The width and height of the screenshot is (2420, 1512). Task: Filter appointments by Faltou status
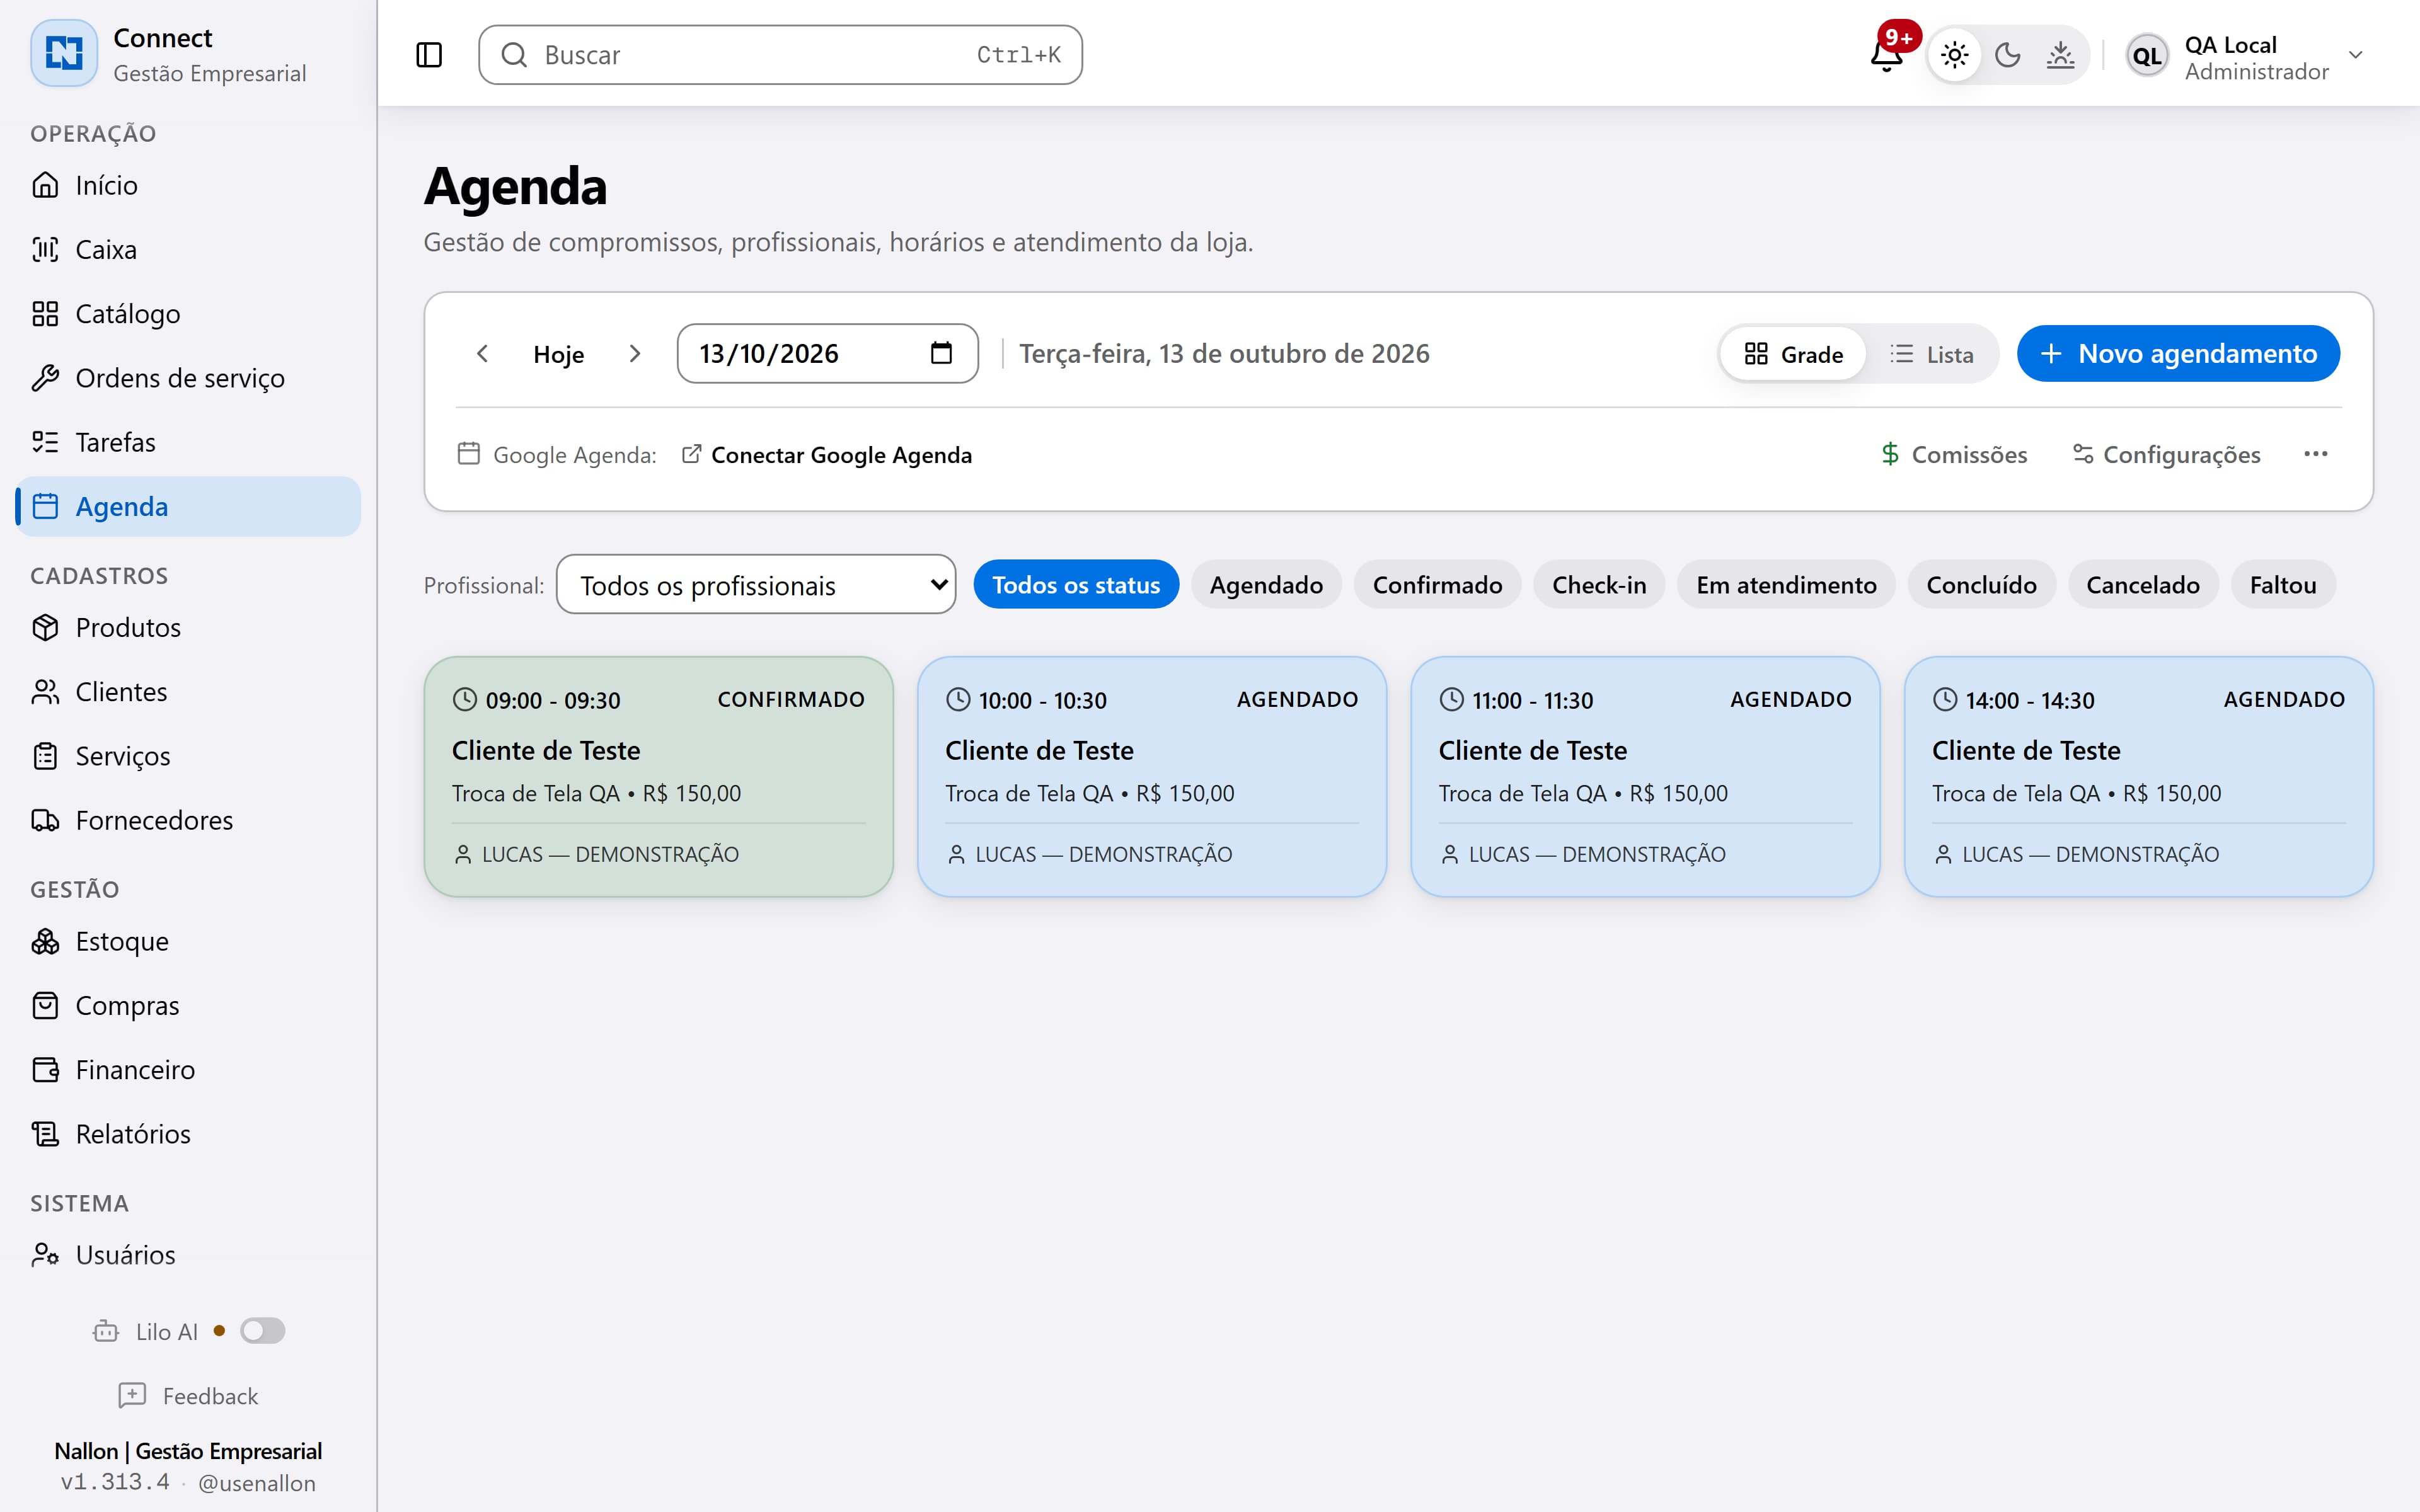[2283, 585]
